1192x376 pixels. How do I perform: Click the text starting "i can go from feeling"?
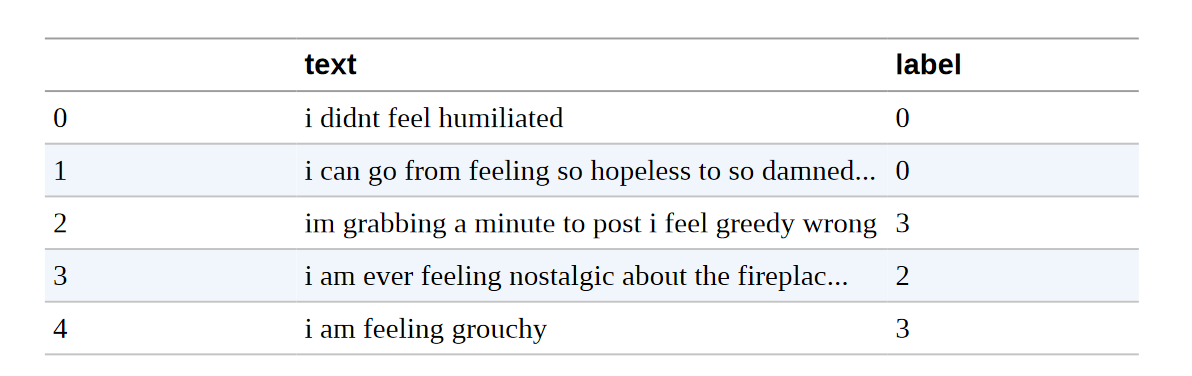(590, 172)
